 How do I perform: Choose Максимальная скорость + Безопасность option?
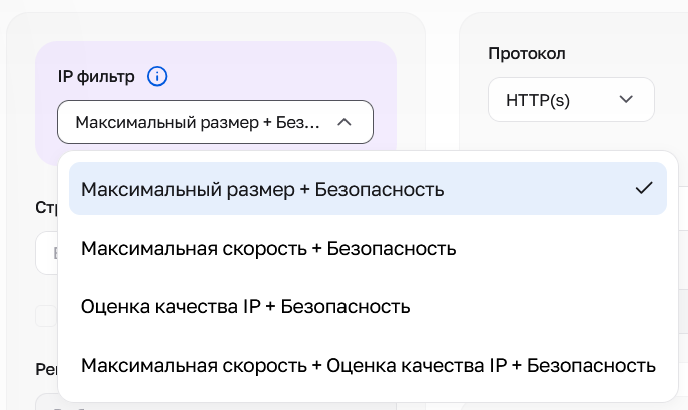(x=368, y=248)
